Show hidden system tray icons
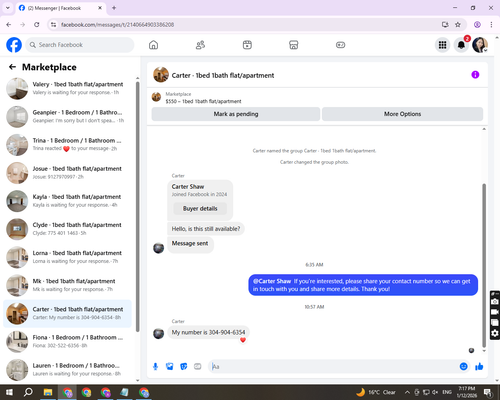The width and height of the screenshot is (500, 400). coord(407,392)
